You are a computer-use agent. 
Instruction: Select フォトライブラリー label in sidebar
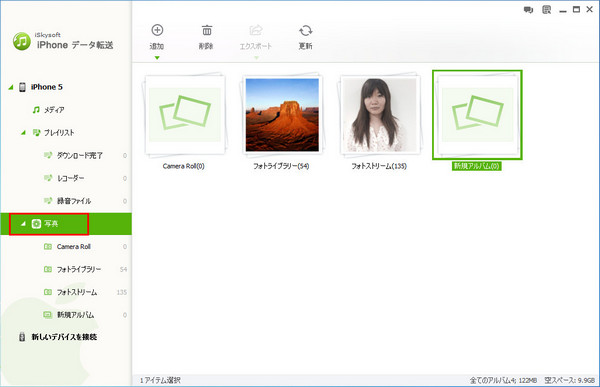click(79, 269)
